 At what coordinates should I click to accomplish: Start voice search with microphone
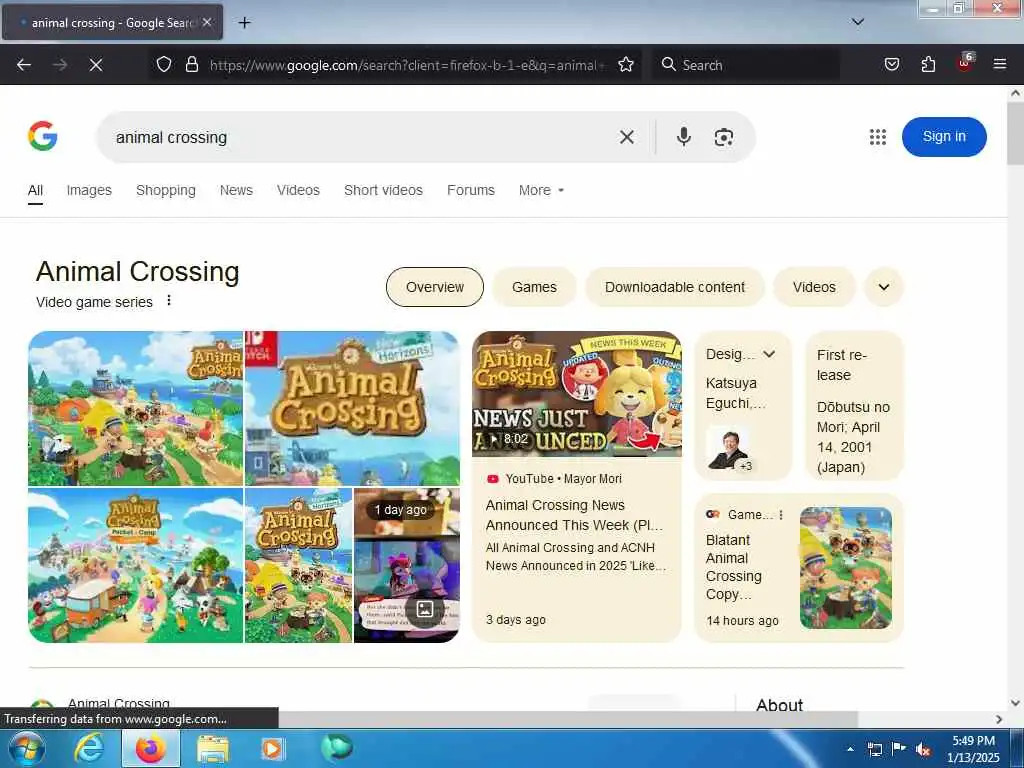point(684,136)
